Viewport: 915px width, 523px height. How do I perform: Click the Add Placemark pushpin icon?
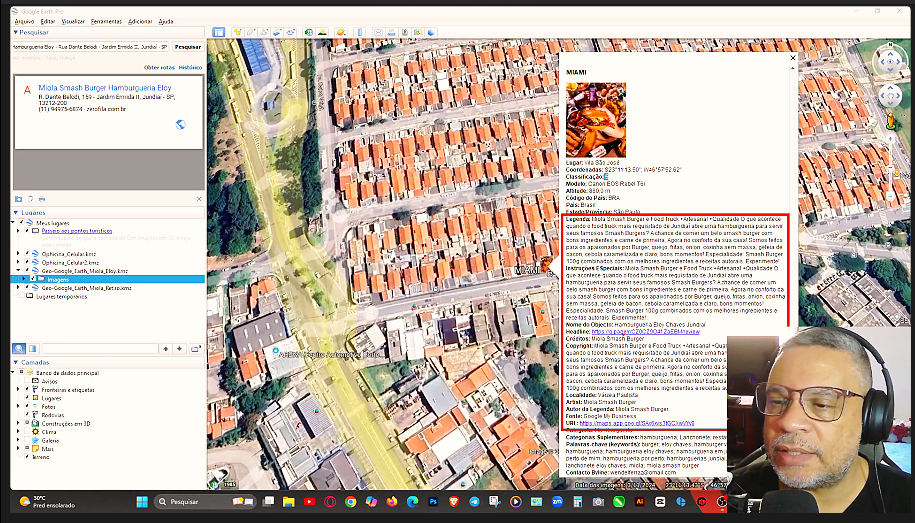click(237, 32)
